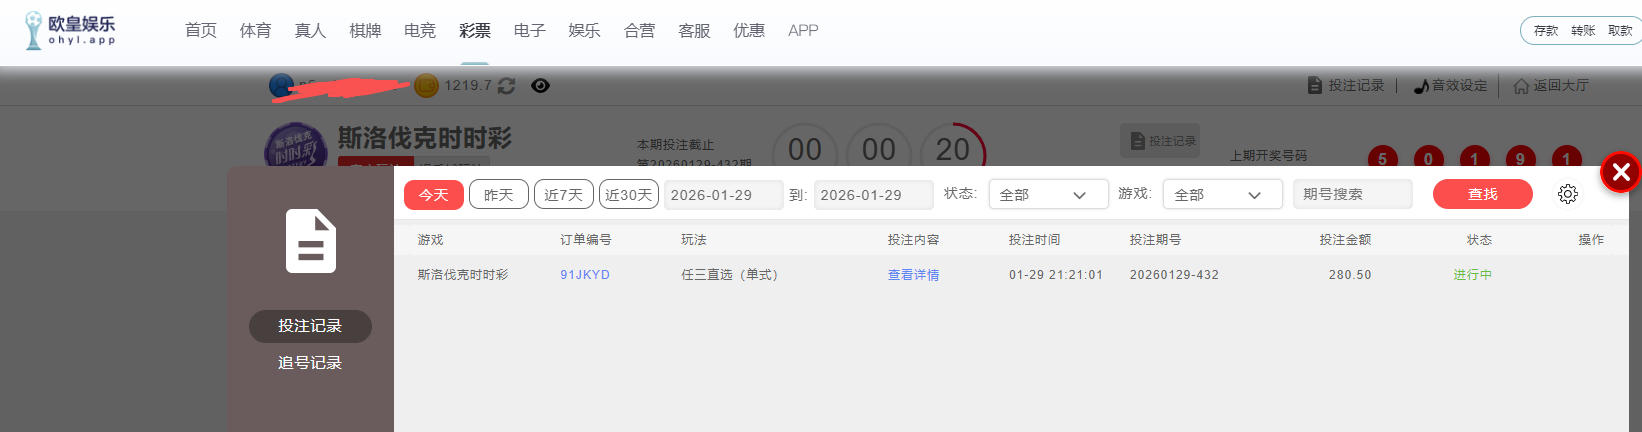
Task: Click the 欧皇娱乐 site logo
Action: [70, 30]
